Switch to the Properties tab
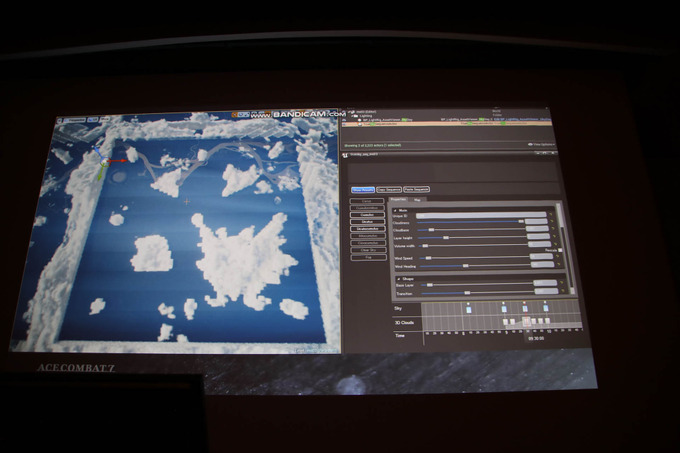The width and height of the screenshot is (680, 453). tap(398, 199)
